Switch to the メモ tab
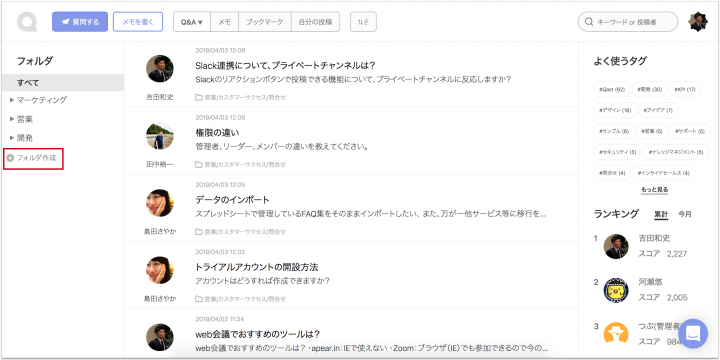Image resolution: width=720 pixels, height=360 pixels. click(225, 22)
